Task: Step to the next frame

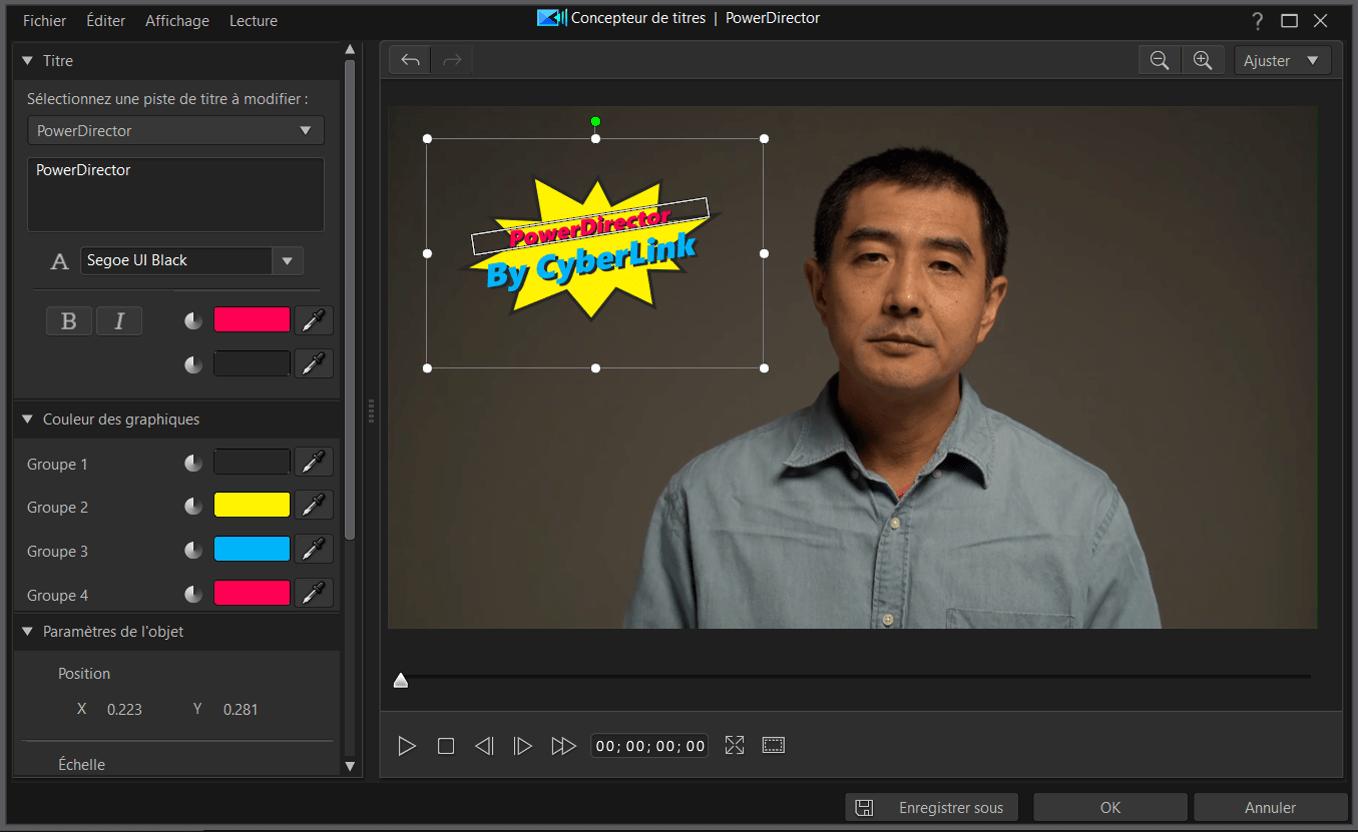Action: point(522,746)
